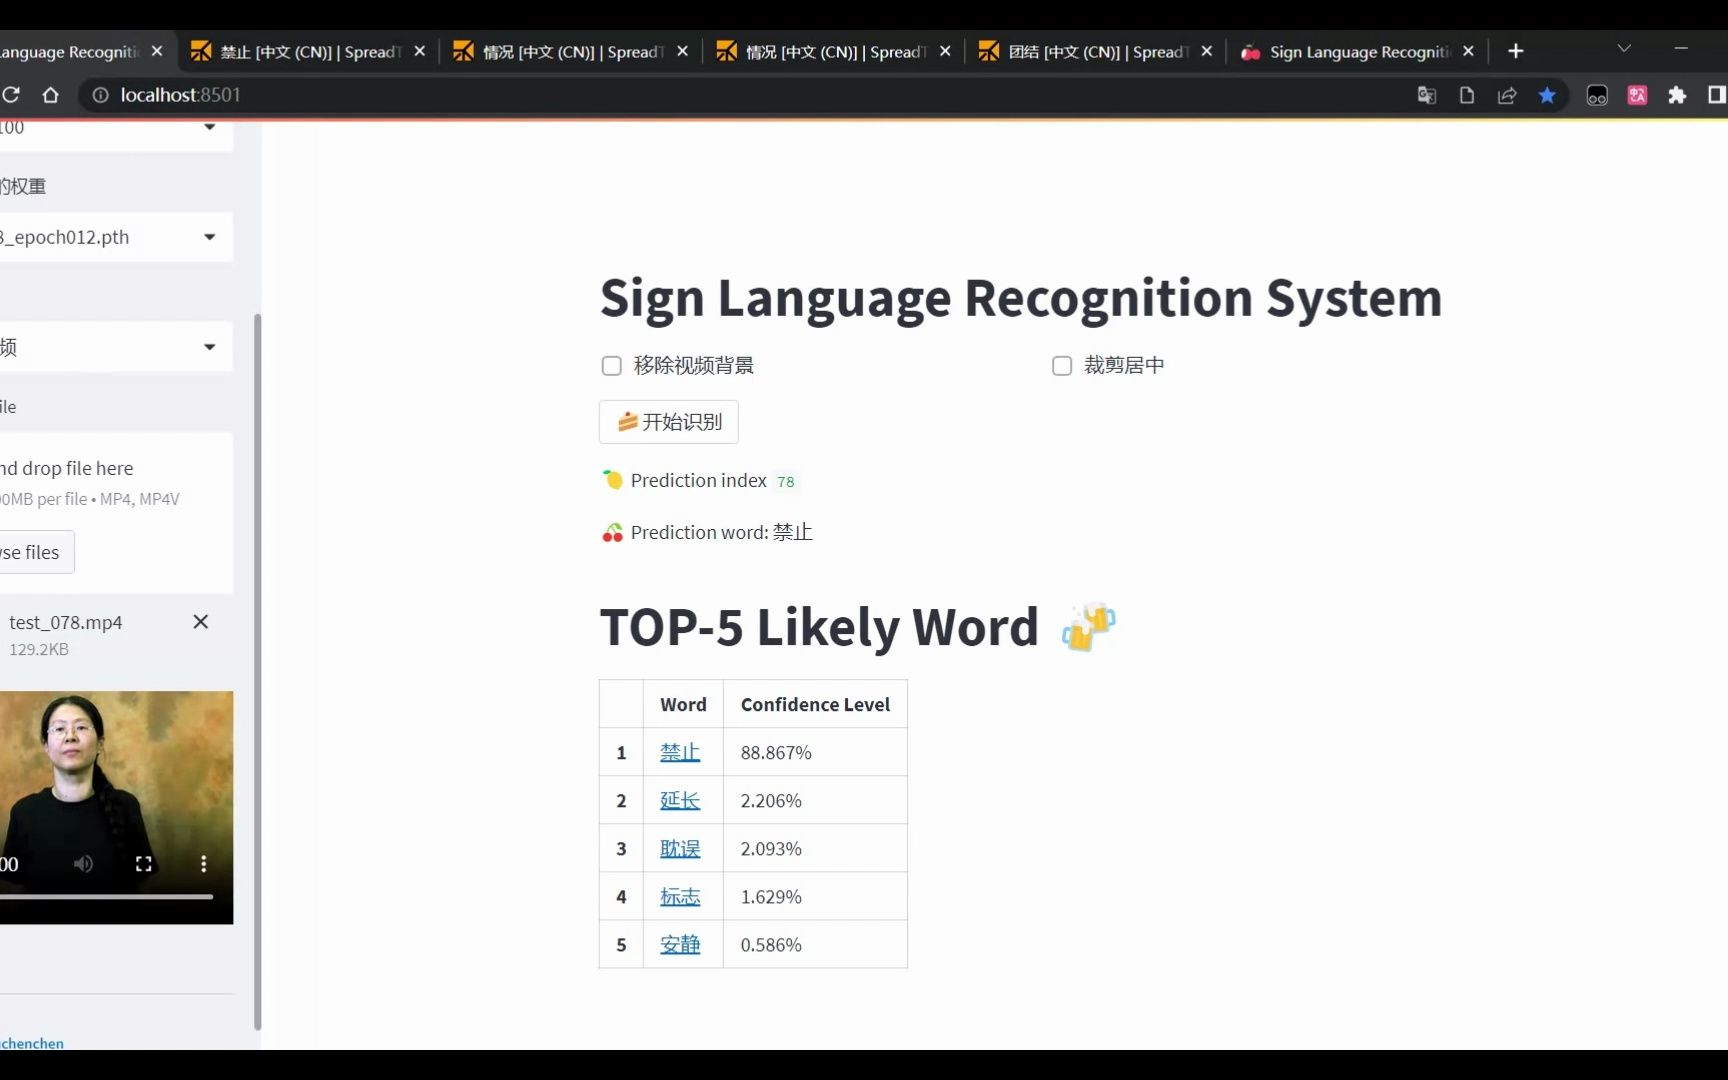This screenshot has height=1080, width=1728.
Task: Click the Sign Language Recognition System heading
Action: click(1021, 298)
